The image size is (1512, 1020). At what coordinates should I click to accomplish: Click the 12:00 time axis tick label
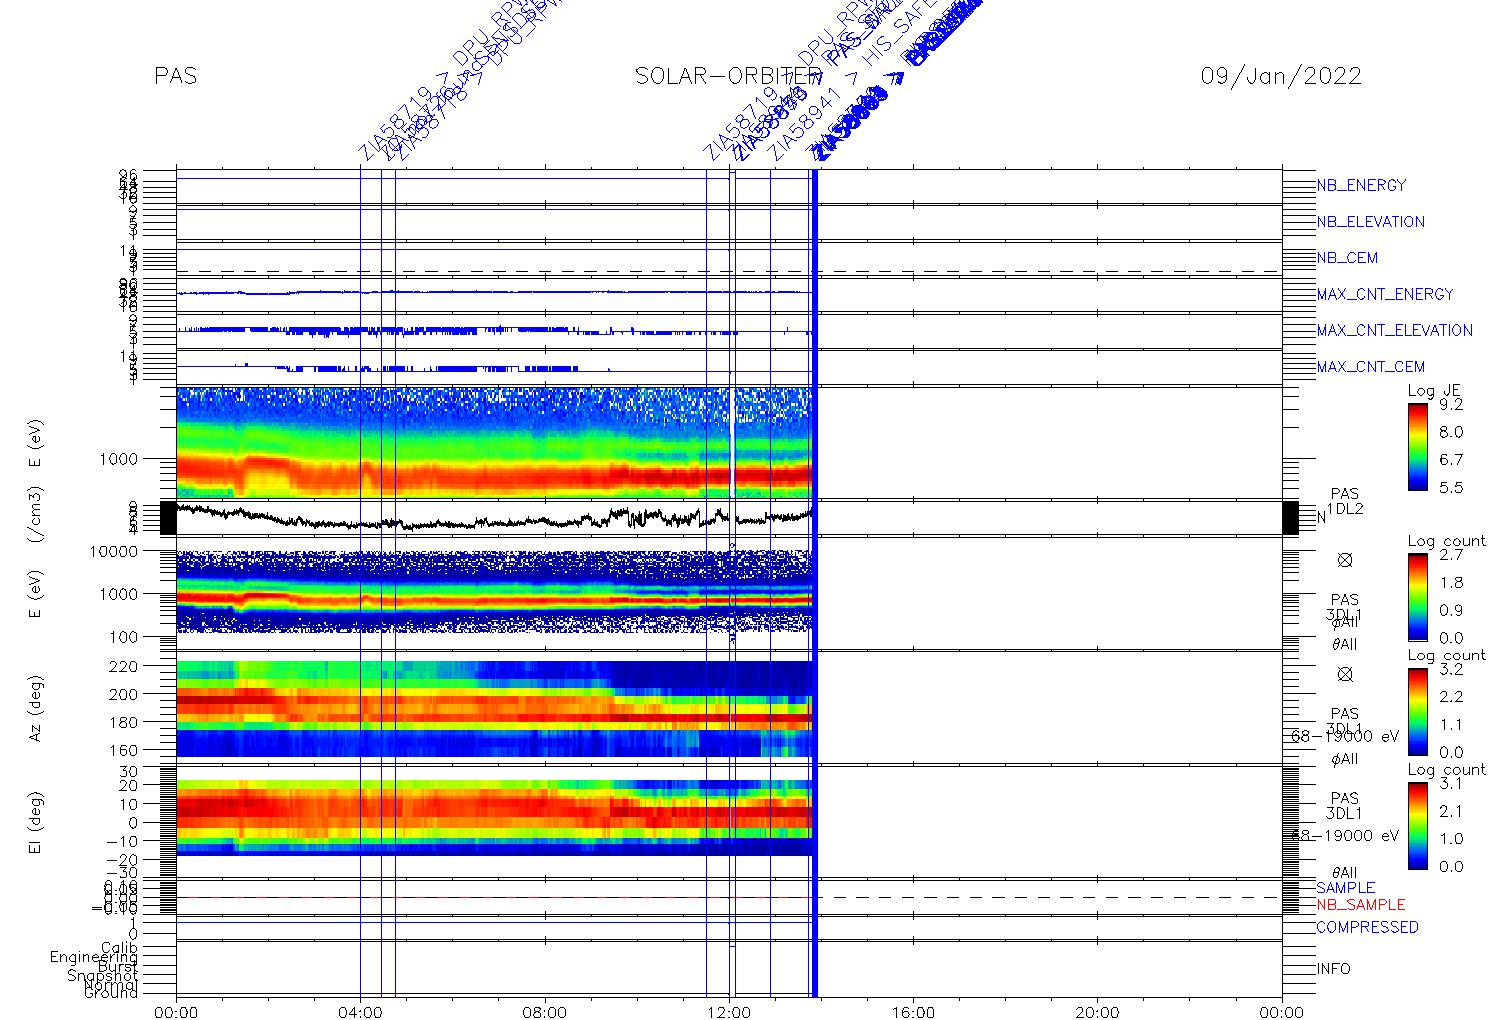[x=729, y=1012]
